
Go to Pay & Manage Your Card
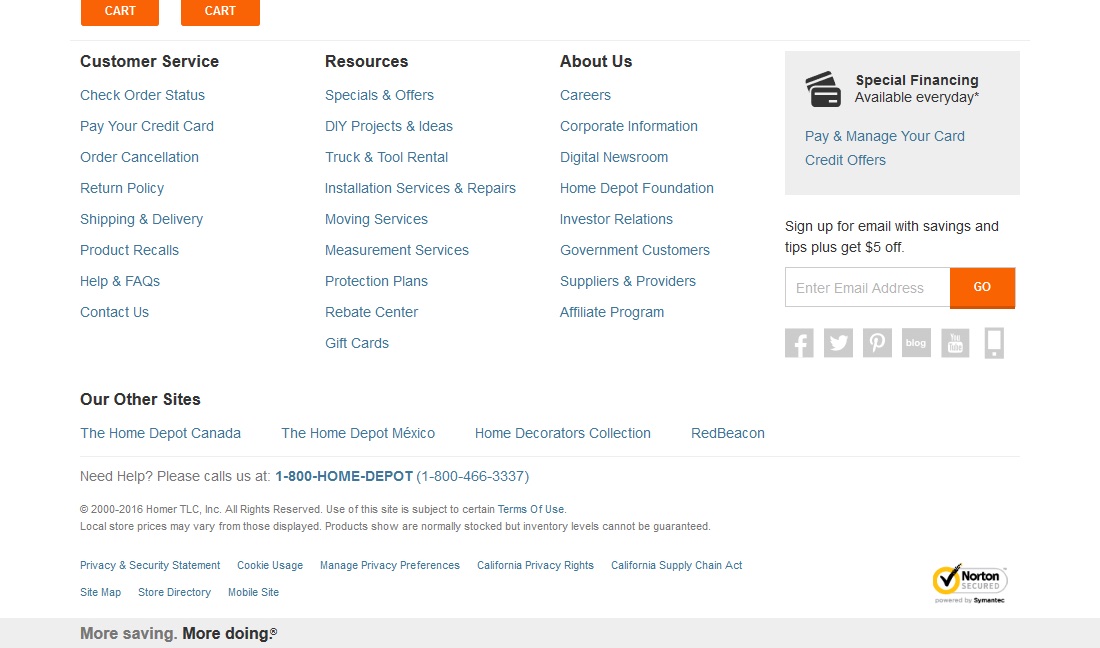pos(885,136)
